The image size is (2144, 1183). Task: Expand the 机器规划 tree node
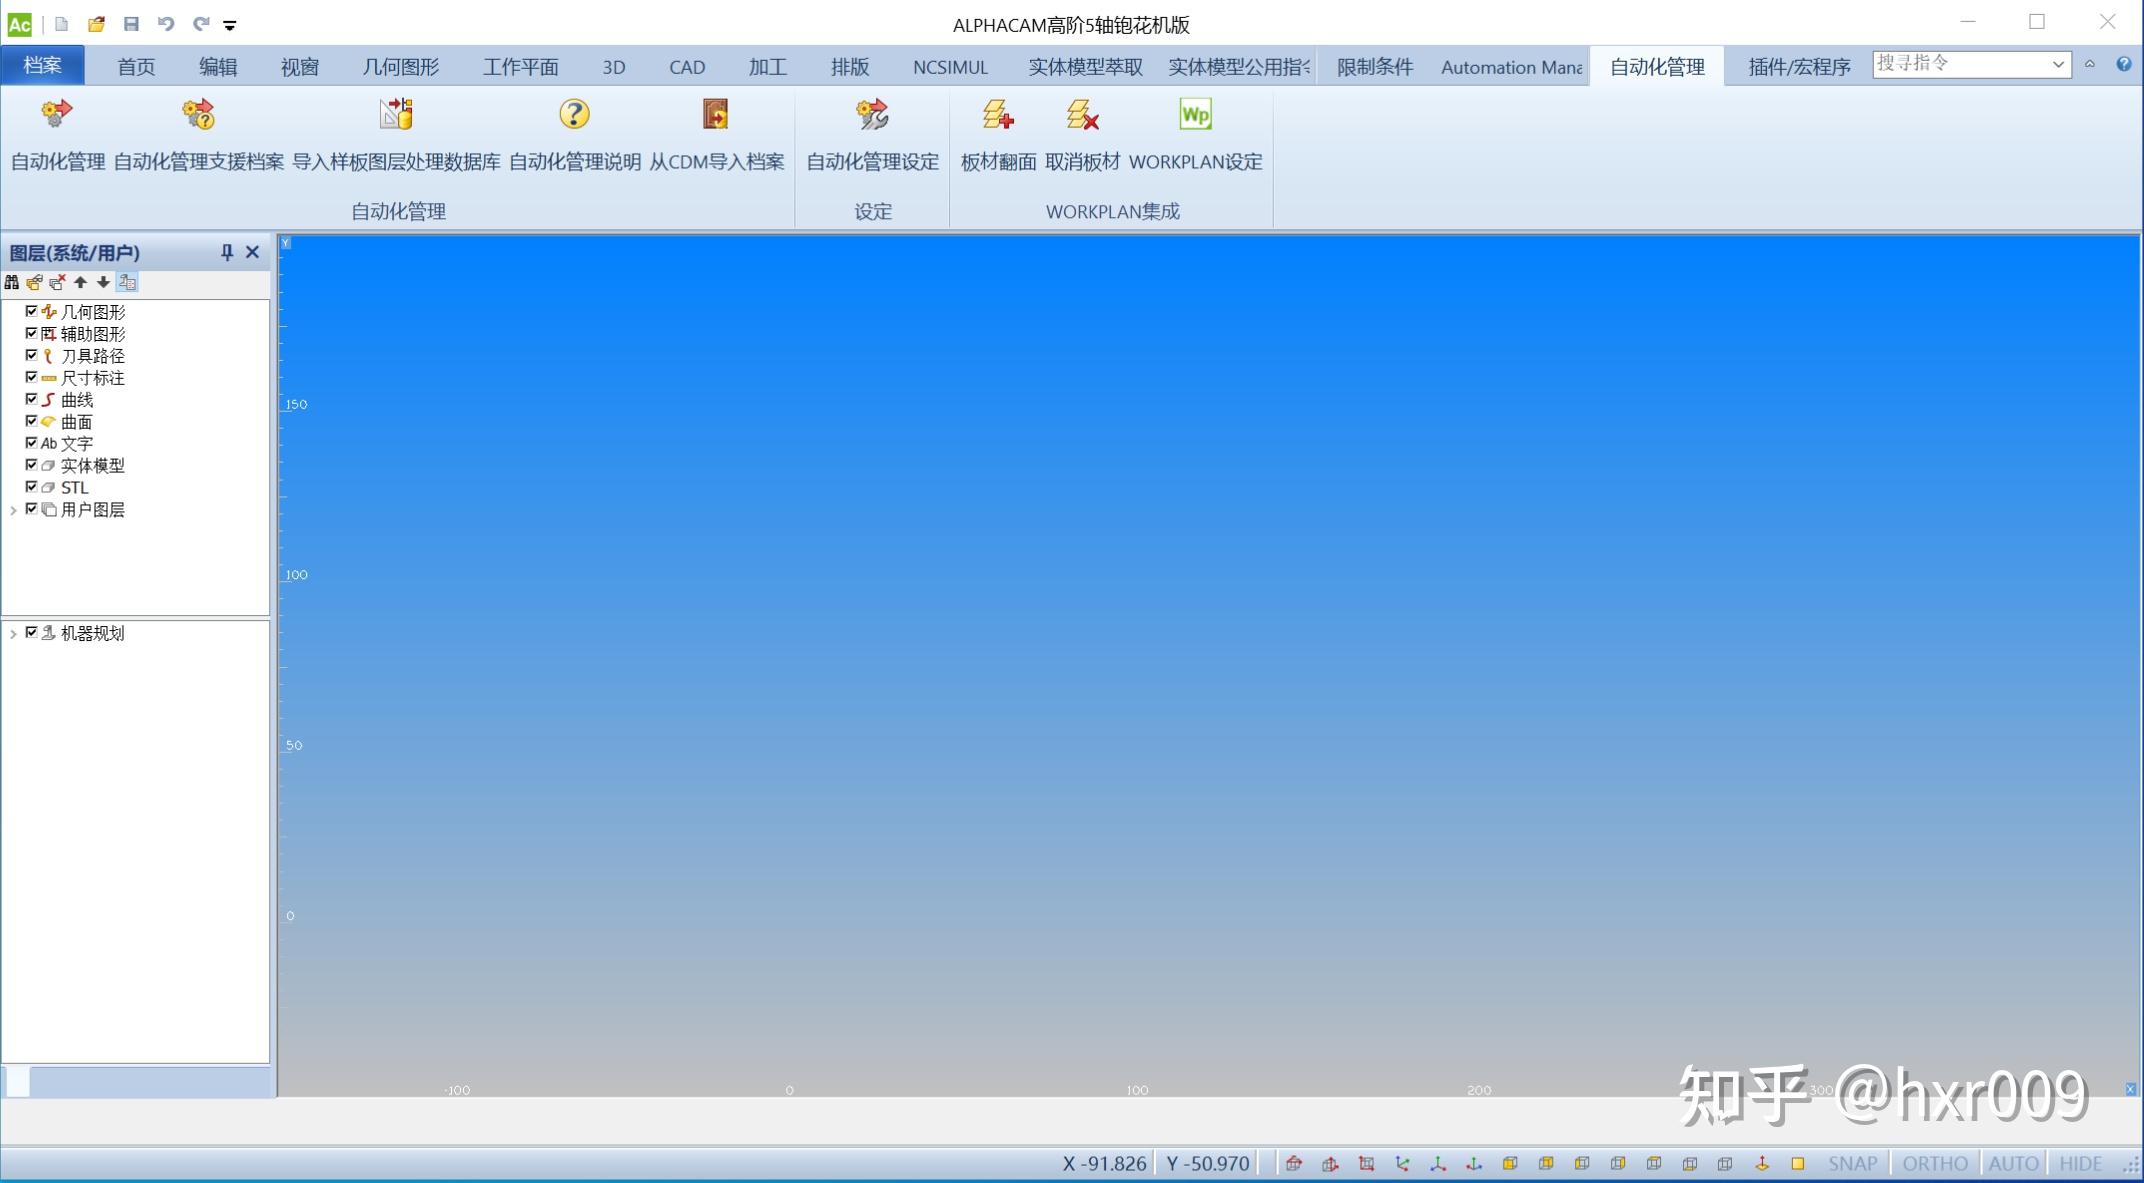[13, 634]
